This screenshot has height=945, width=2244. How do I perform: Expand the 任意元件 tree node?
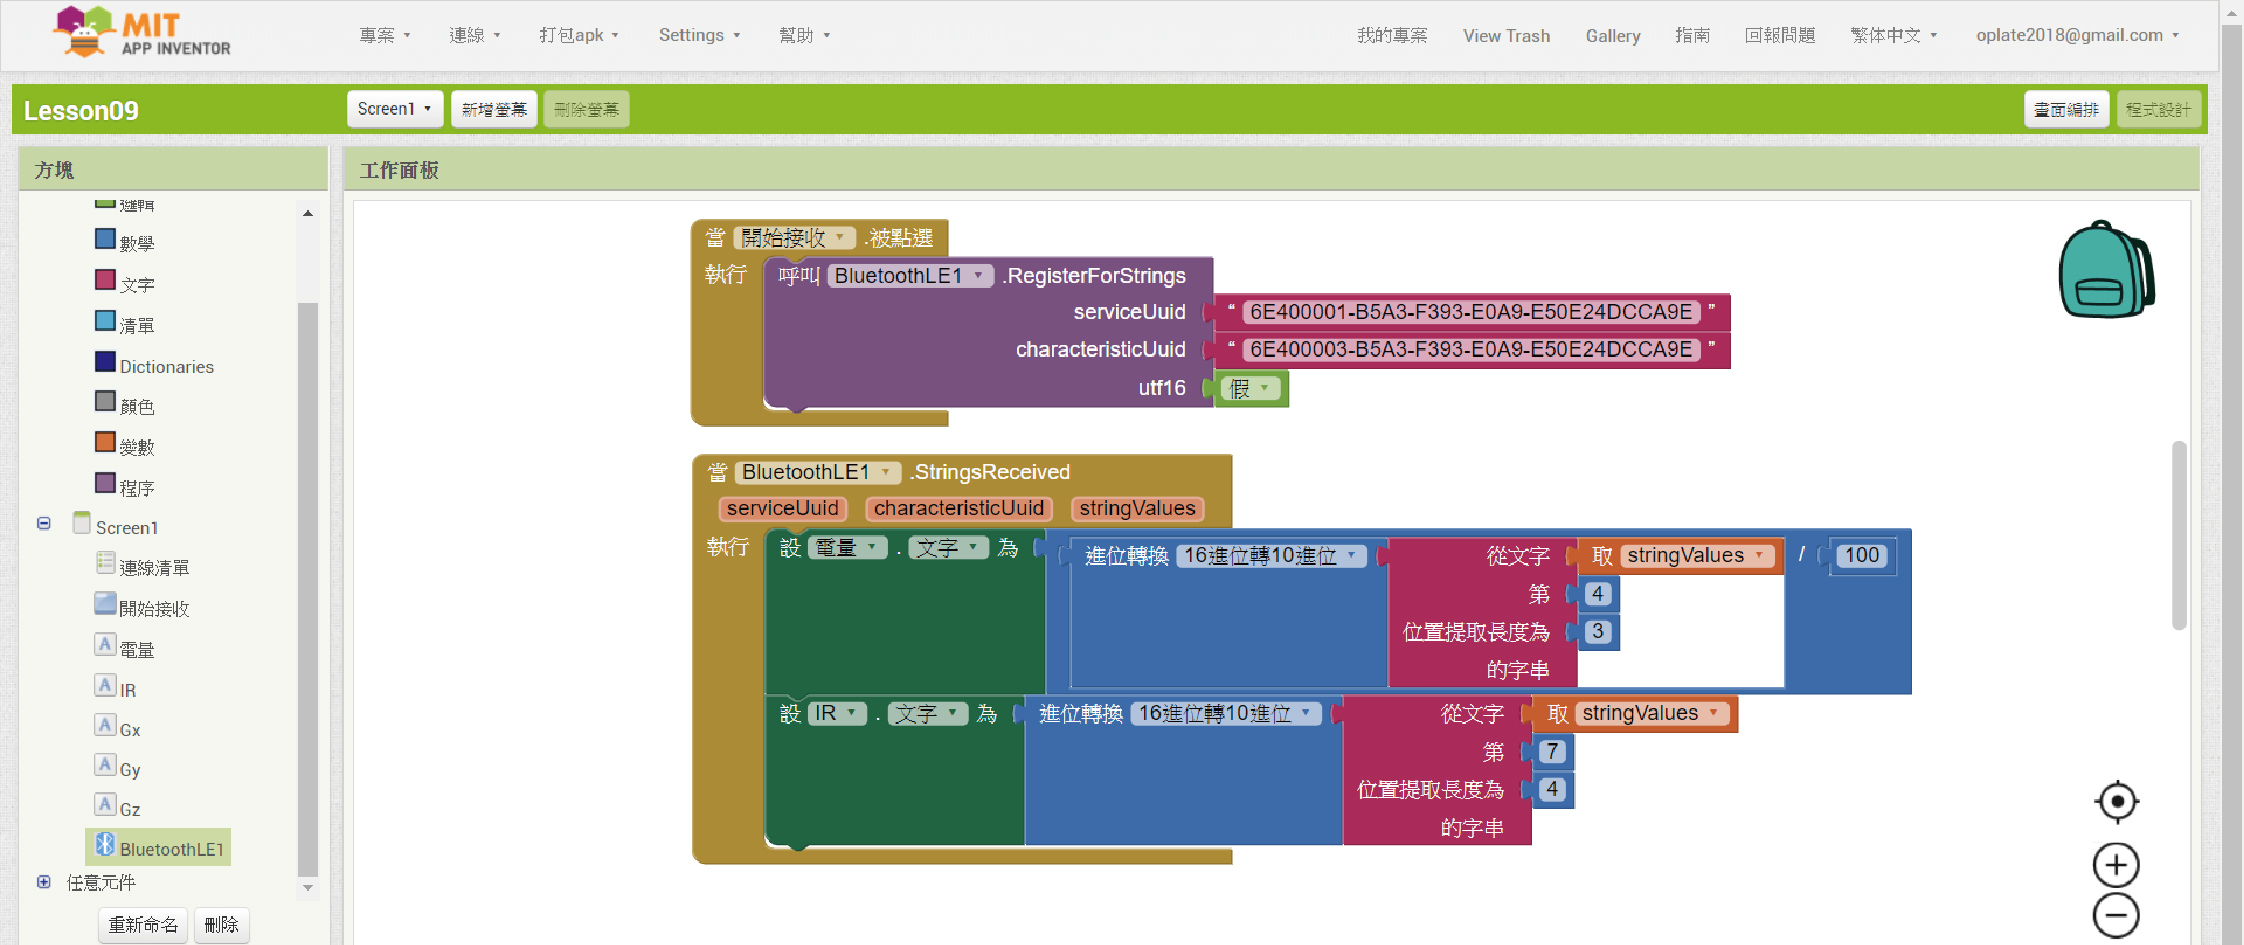point(44,882)
